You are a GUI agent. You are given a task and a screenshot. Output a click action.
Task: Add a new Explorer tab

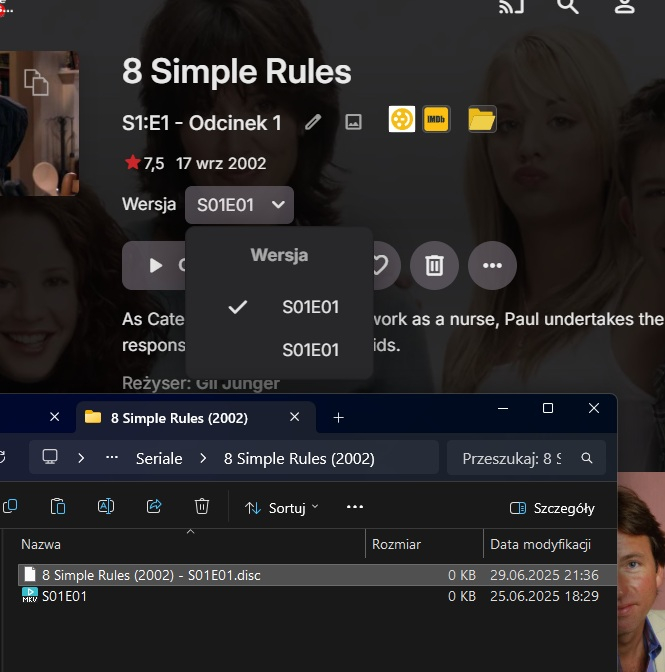(x=338, y=417)
